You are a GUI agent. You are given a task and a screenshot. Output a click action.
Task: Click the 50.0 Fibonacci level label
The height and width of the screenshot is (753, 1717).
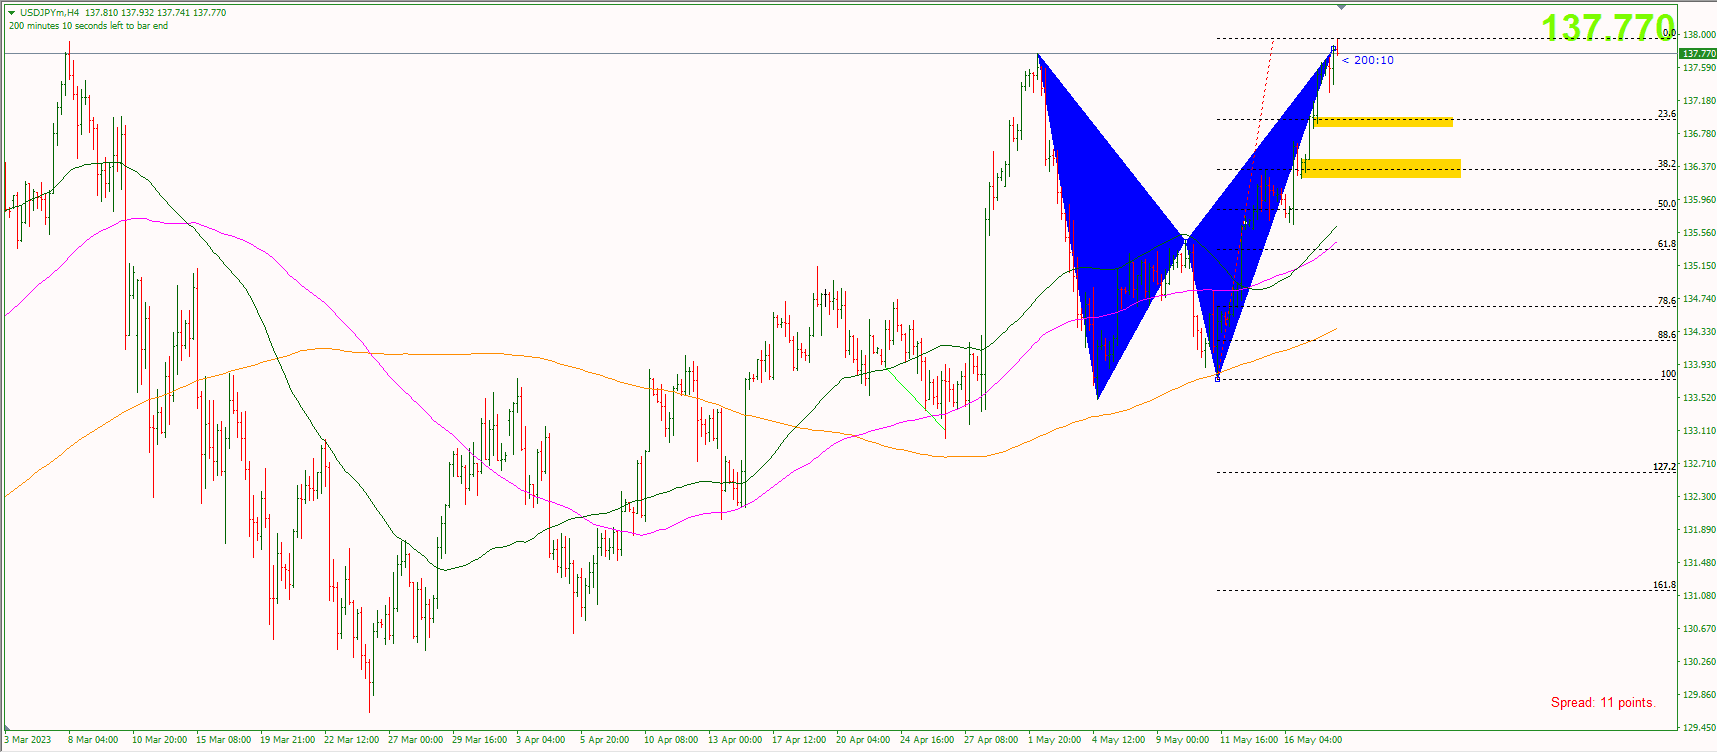pyautogui.click(x=1667, y=204)
